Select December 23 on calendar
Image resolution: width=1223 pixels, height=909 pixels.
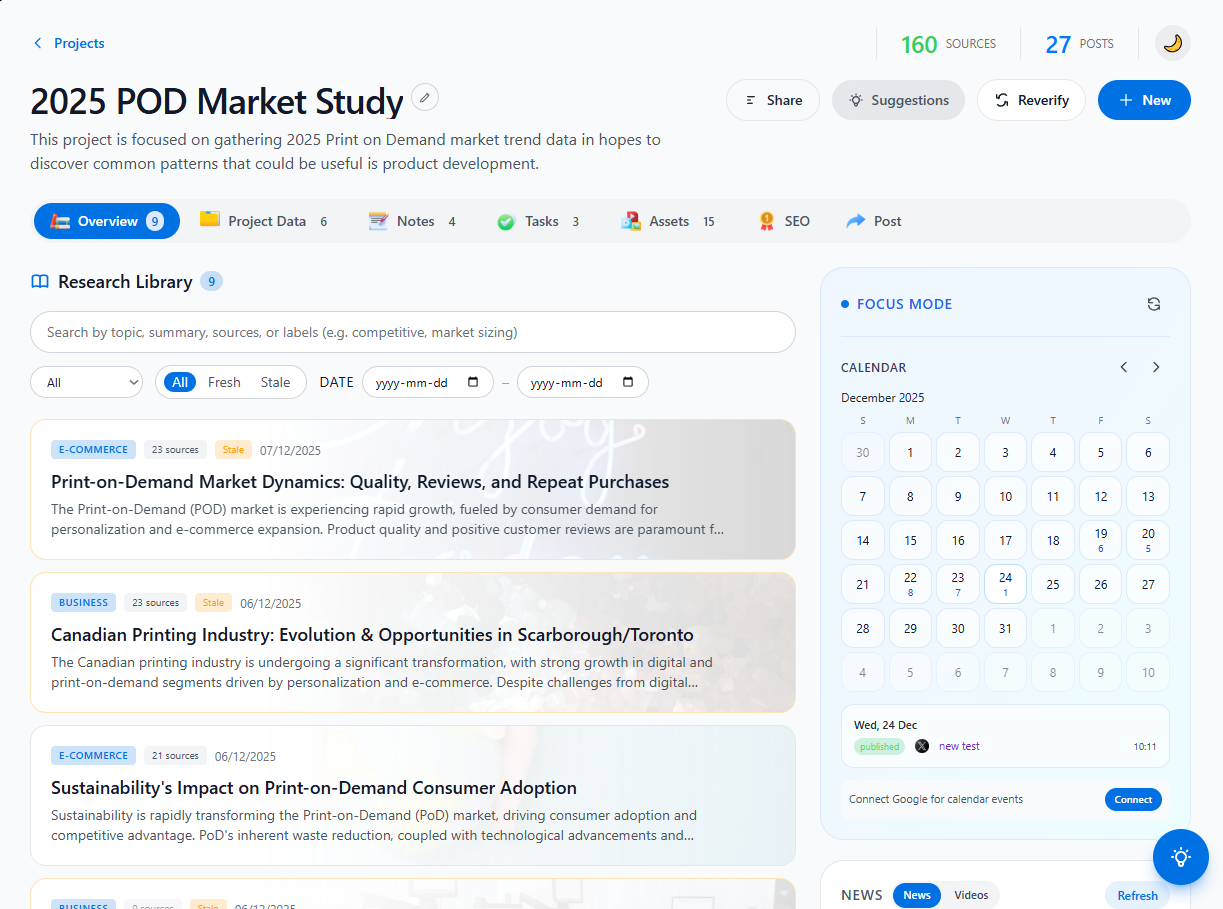click(958, 584)
